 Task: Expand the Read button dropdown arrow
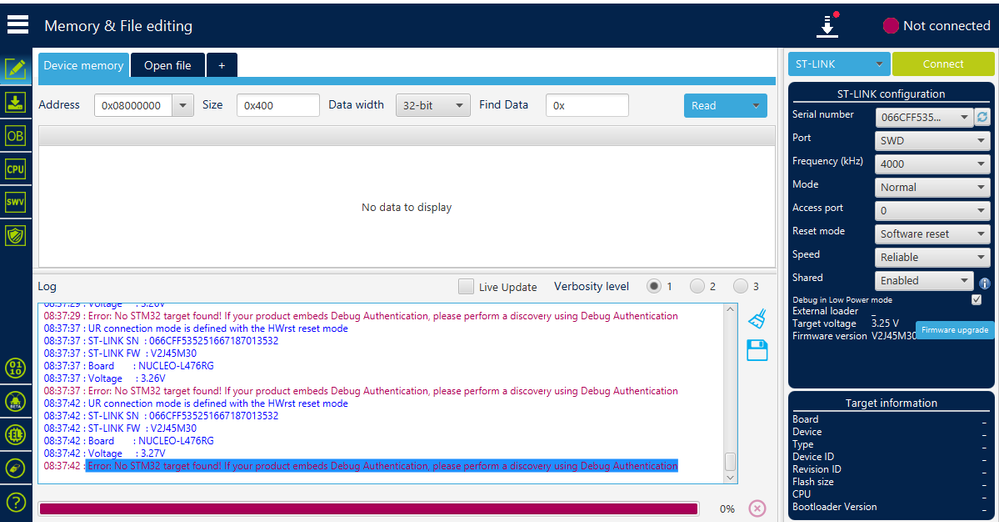(756, 106)
